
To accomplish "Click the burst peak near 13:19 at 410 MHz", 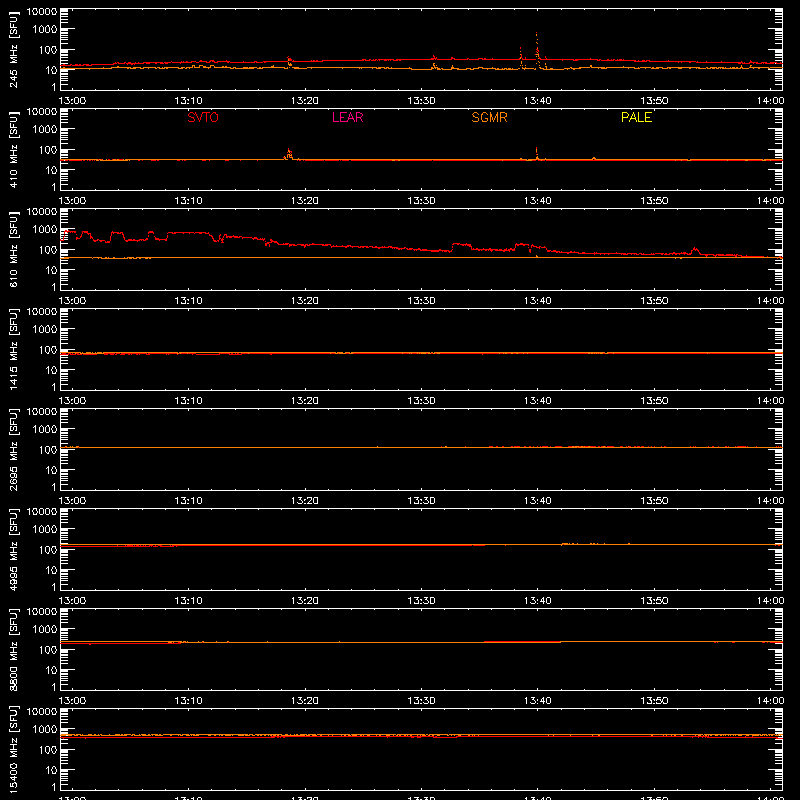I will coord(289,153).
